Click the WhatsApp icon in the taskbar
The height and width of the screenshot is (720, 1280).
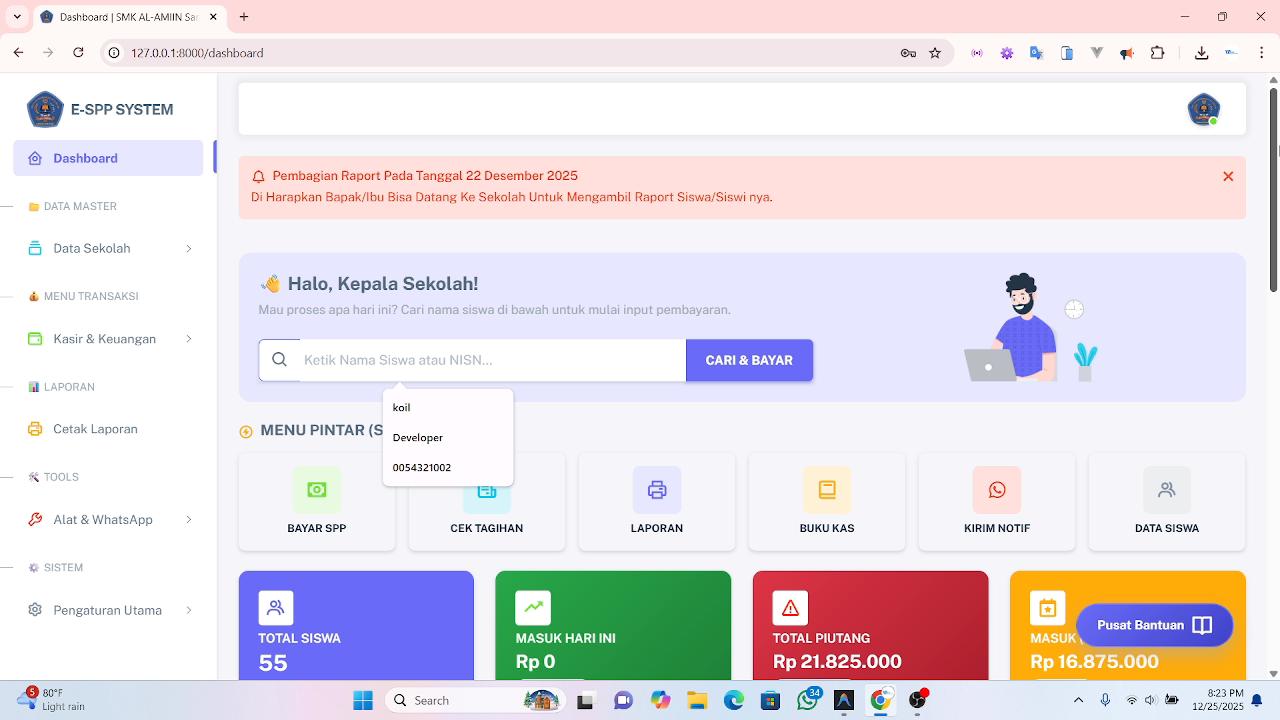click(x=806, y=700)
